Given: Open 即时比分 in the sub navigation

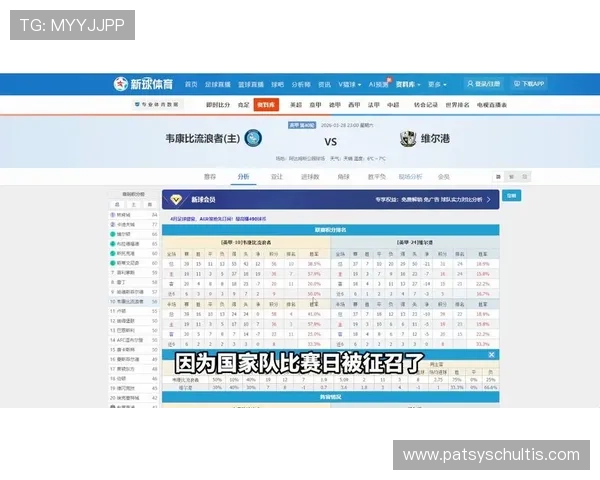Looking at the screenshot, I should tap(218, 104).
